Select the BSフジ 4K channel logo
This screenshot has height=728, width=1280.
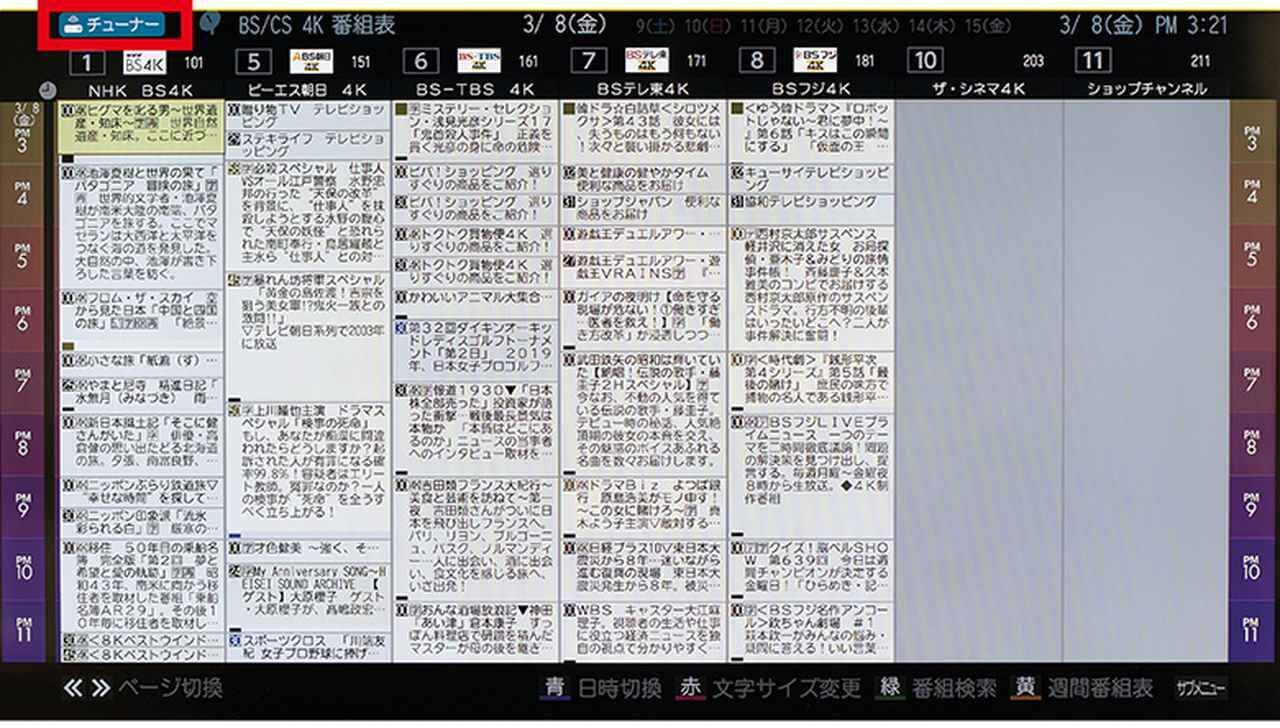click(814, 62)
